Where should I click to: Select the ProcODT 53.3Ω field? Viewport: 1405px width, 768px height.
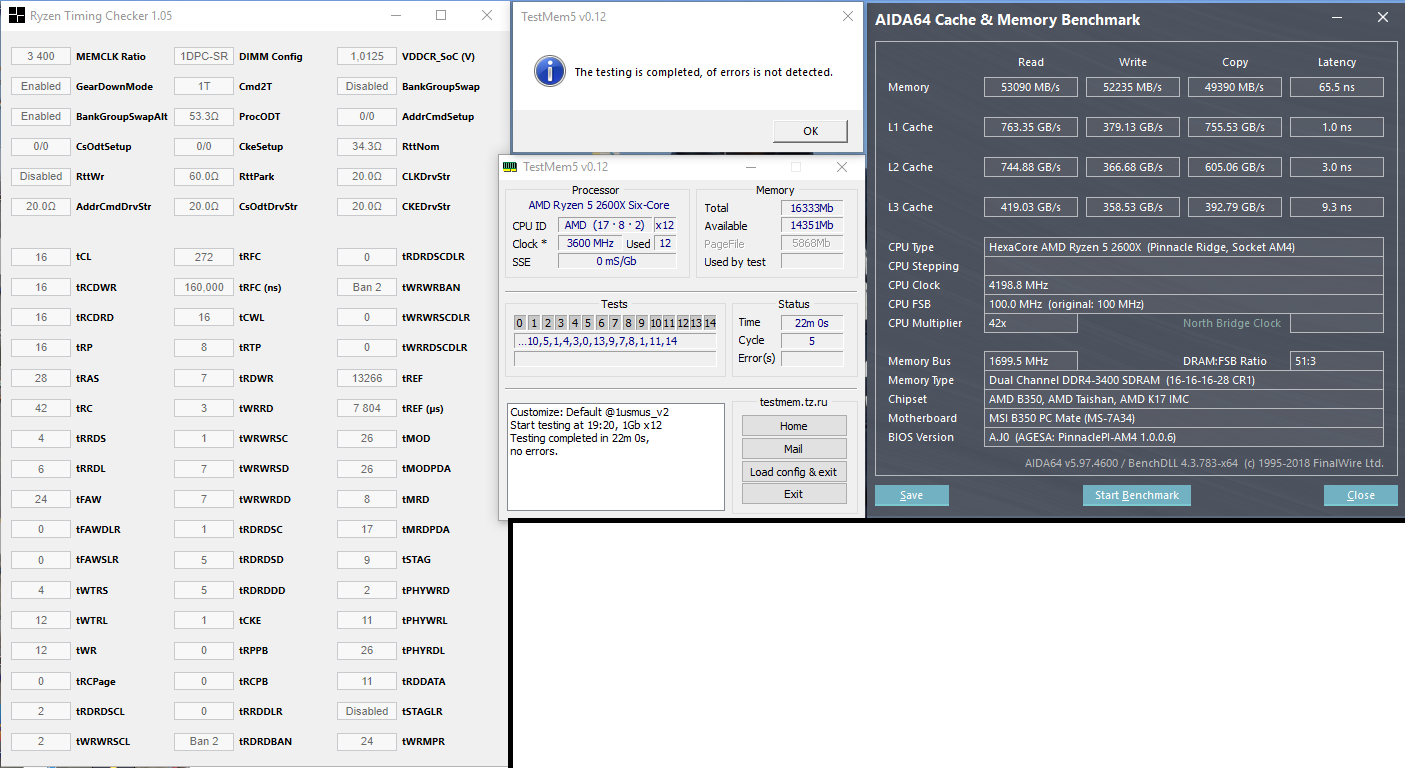(x=204, y=116)
